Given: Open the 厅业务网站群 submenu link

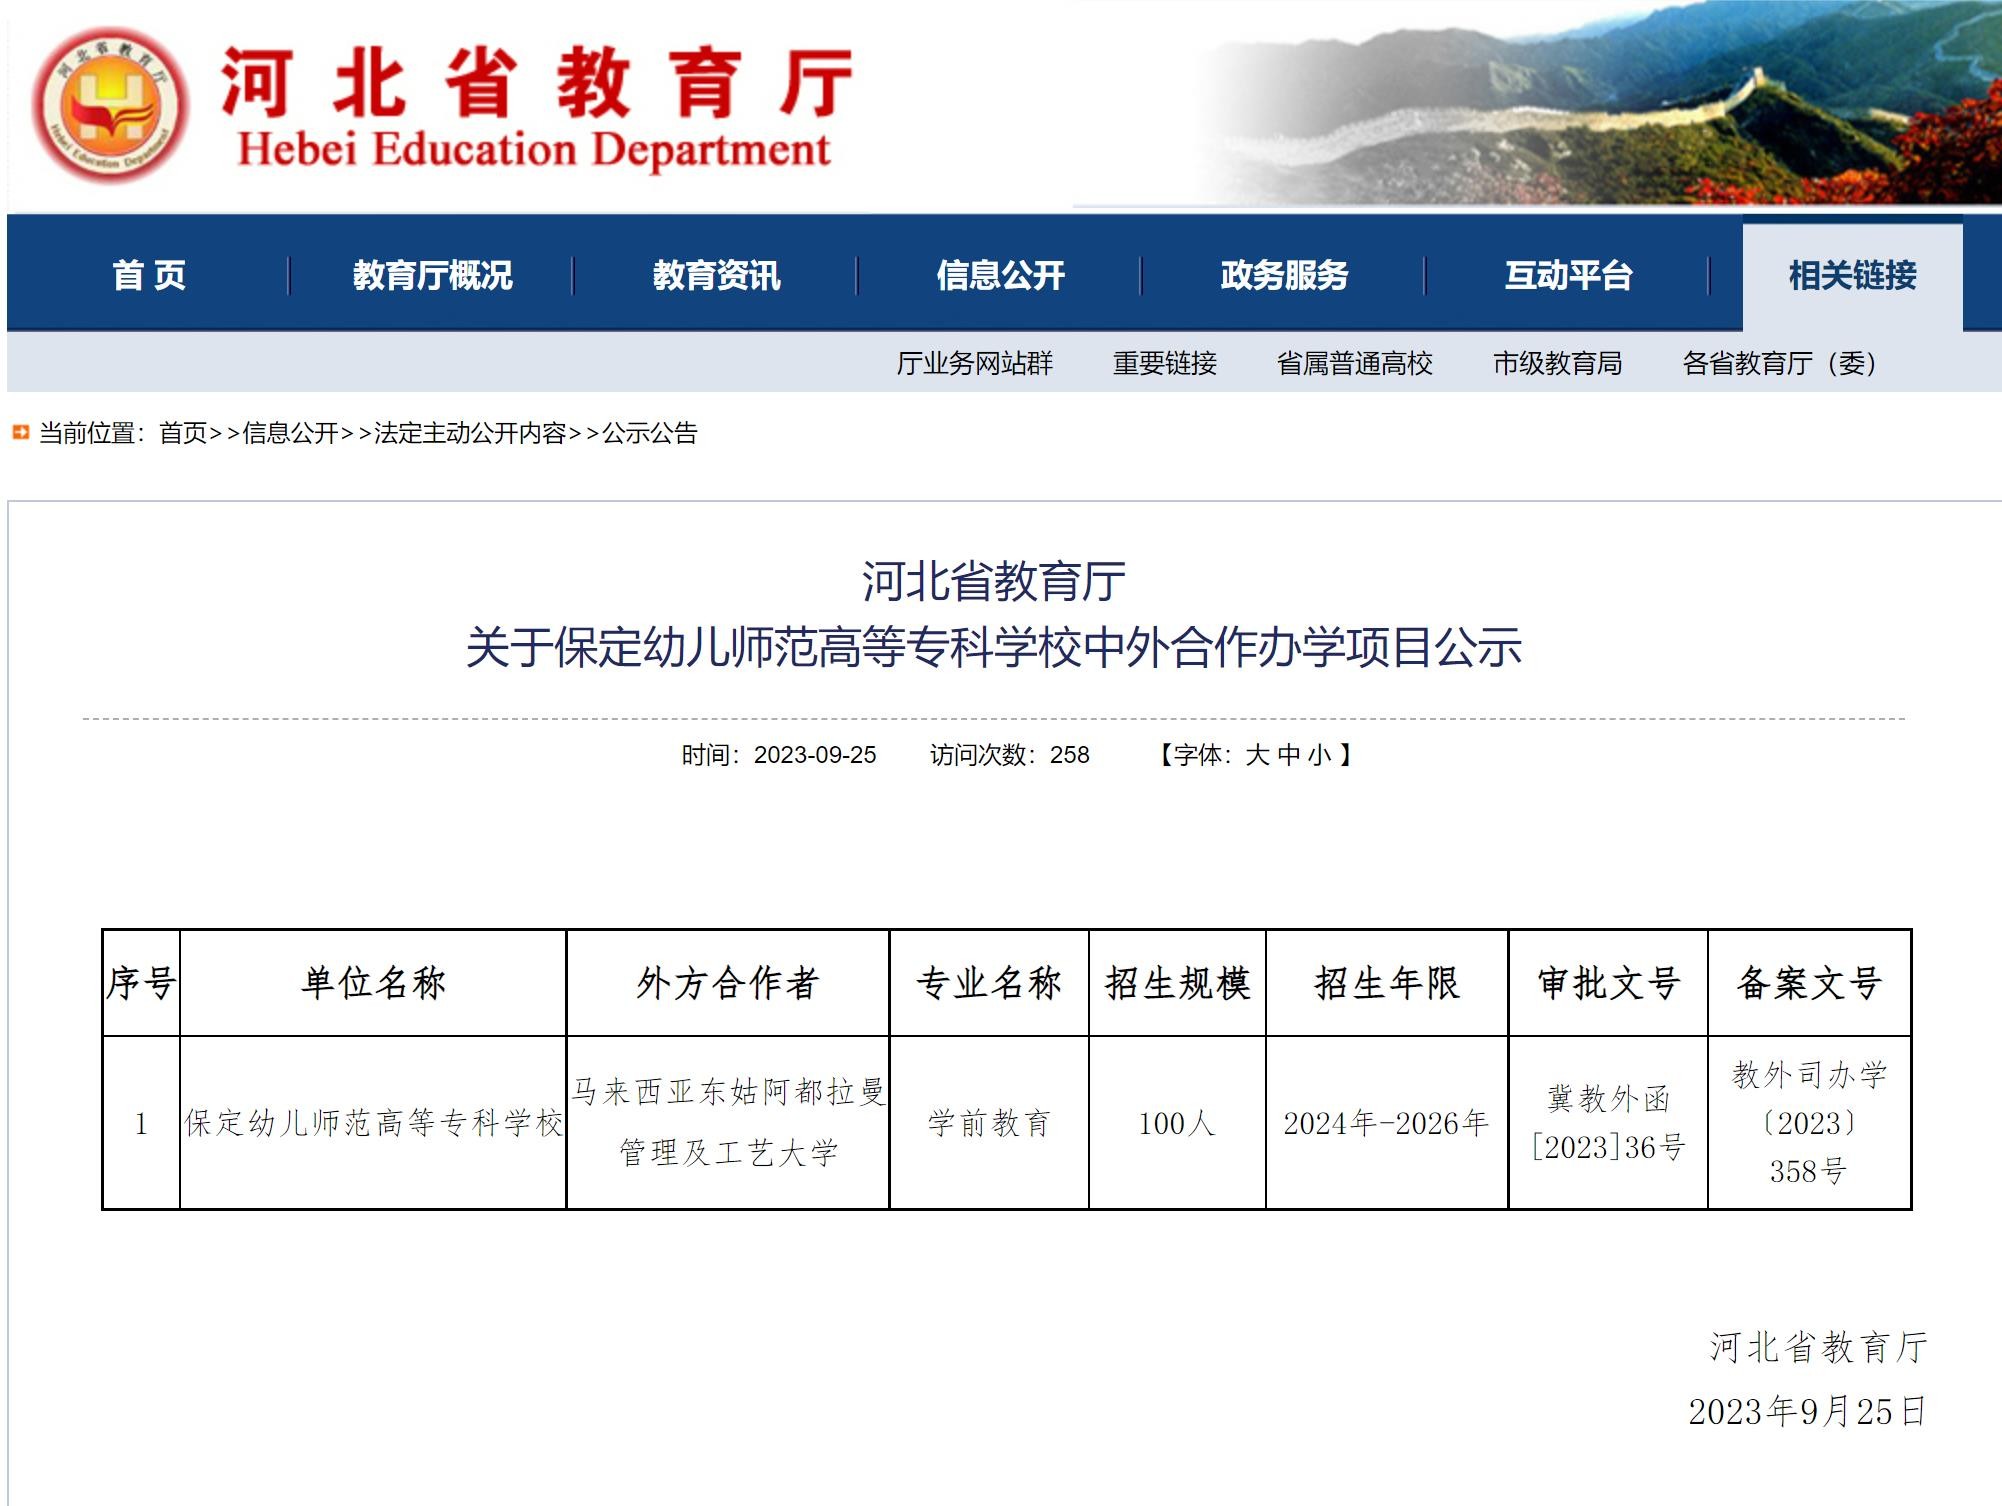Looking at the screenshot, I should [974, 363].
